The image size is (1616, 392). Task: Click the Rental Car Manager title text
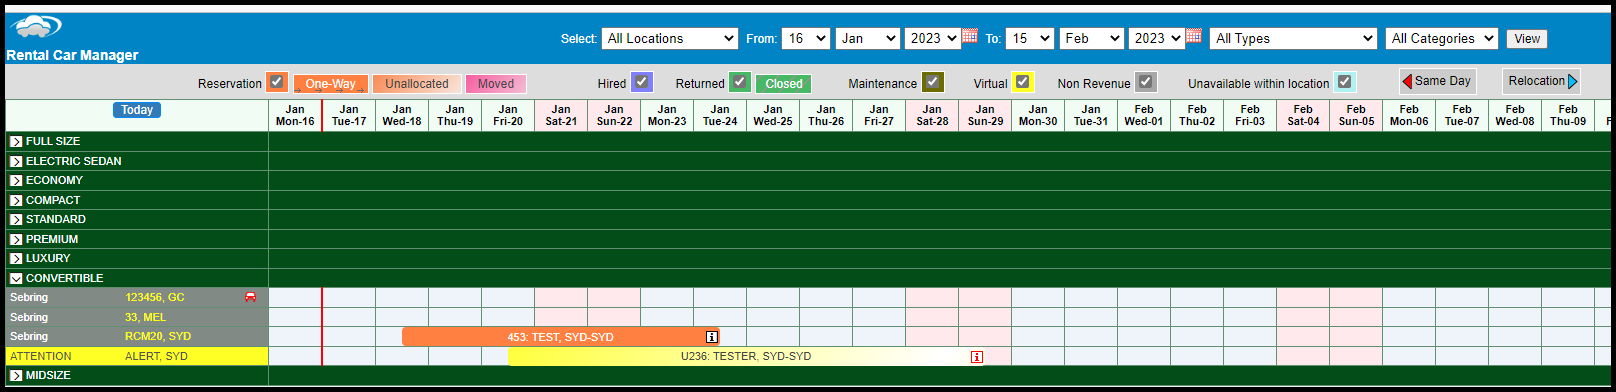coord(72,55)
